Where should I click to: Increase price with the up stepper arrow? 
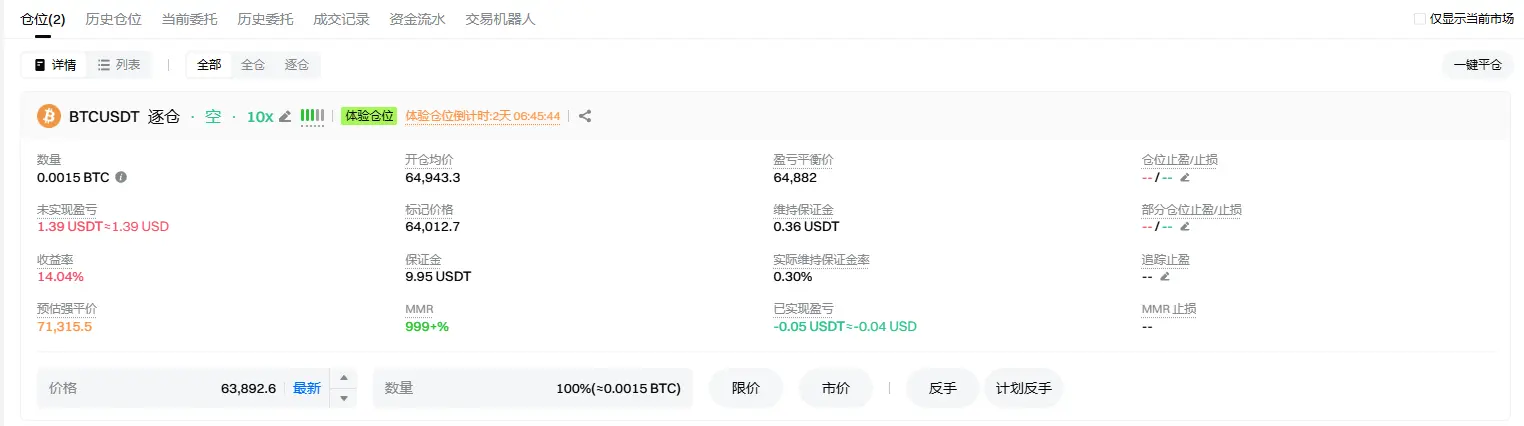coord(343,378)
